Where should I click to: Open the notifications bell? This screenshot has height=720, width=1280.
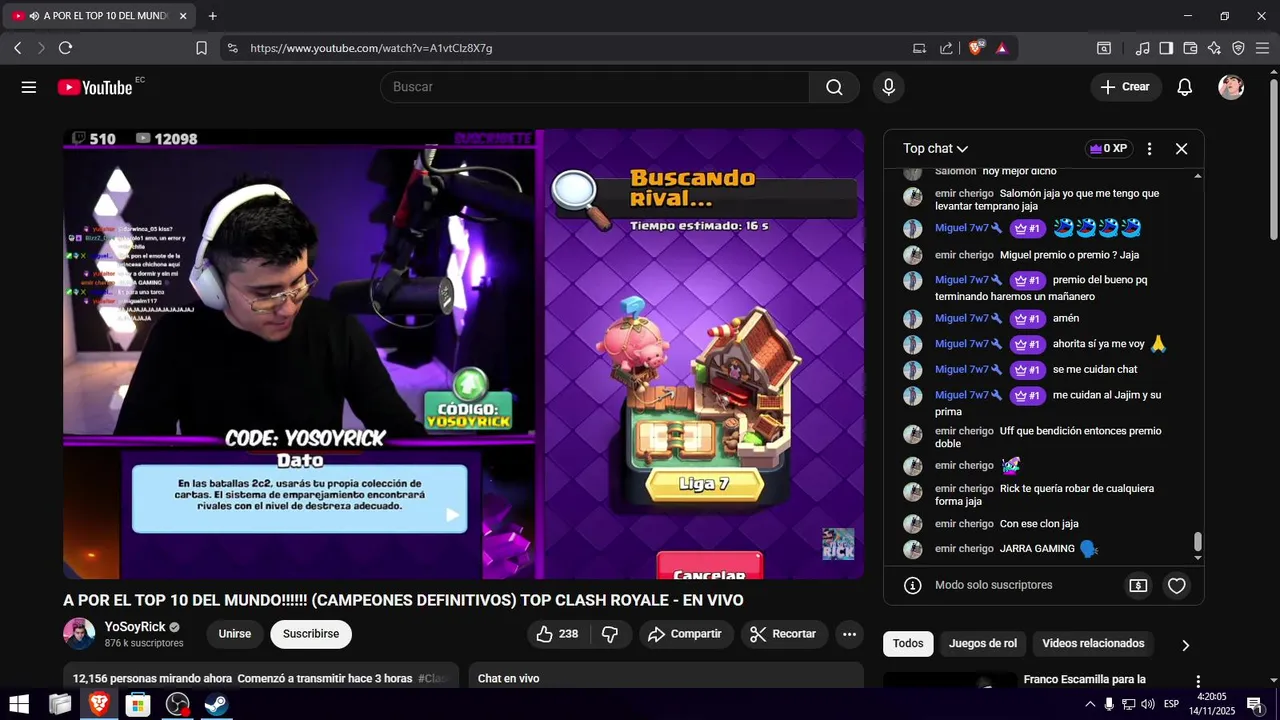coord(1184,87)
